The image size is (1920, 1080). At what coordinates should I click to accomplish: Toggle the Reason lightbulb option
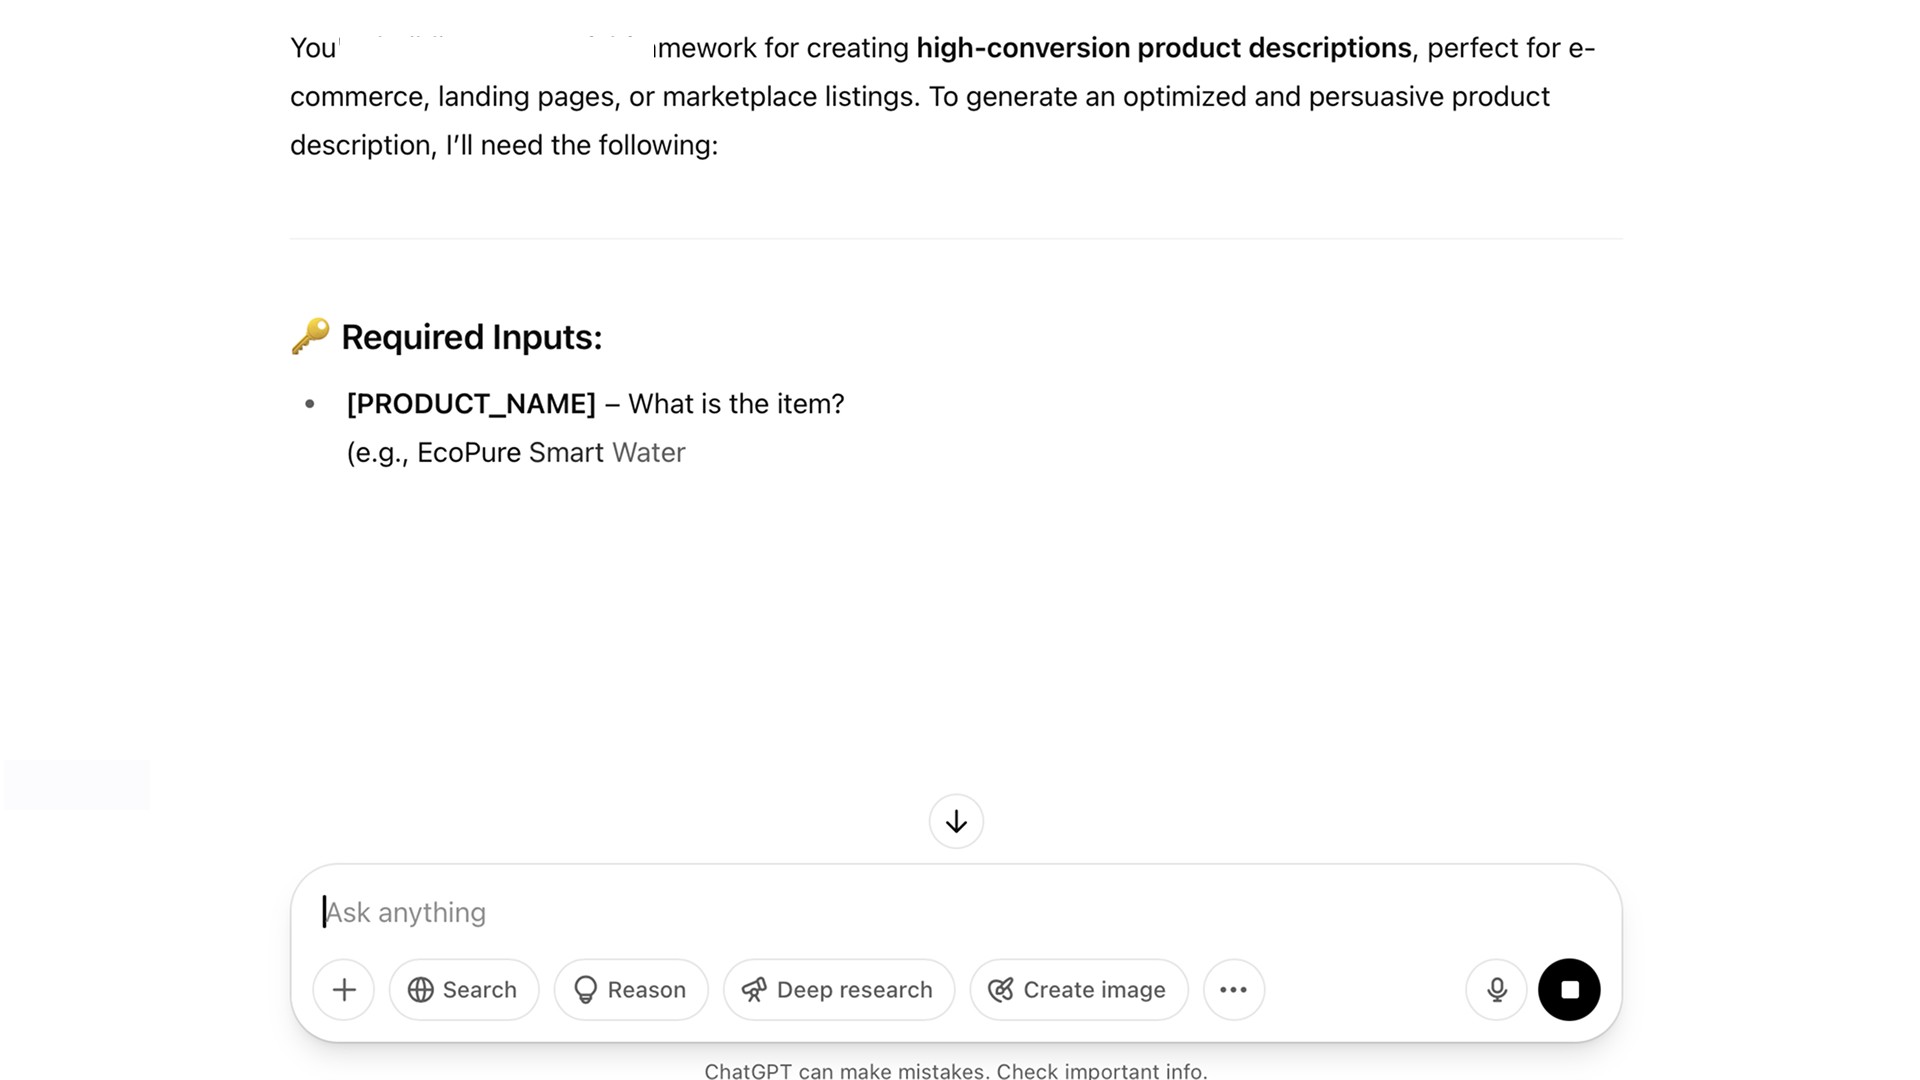point(631,990)
